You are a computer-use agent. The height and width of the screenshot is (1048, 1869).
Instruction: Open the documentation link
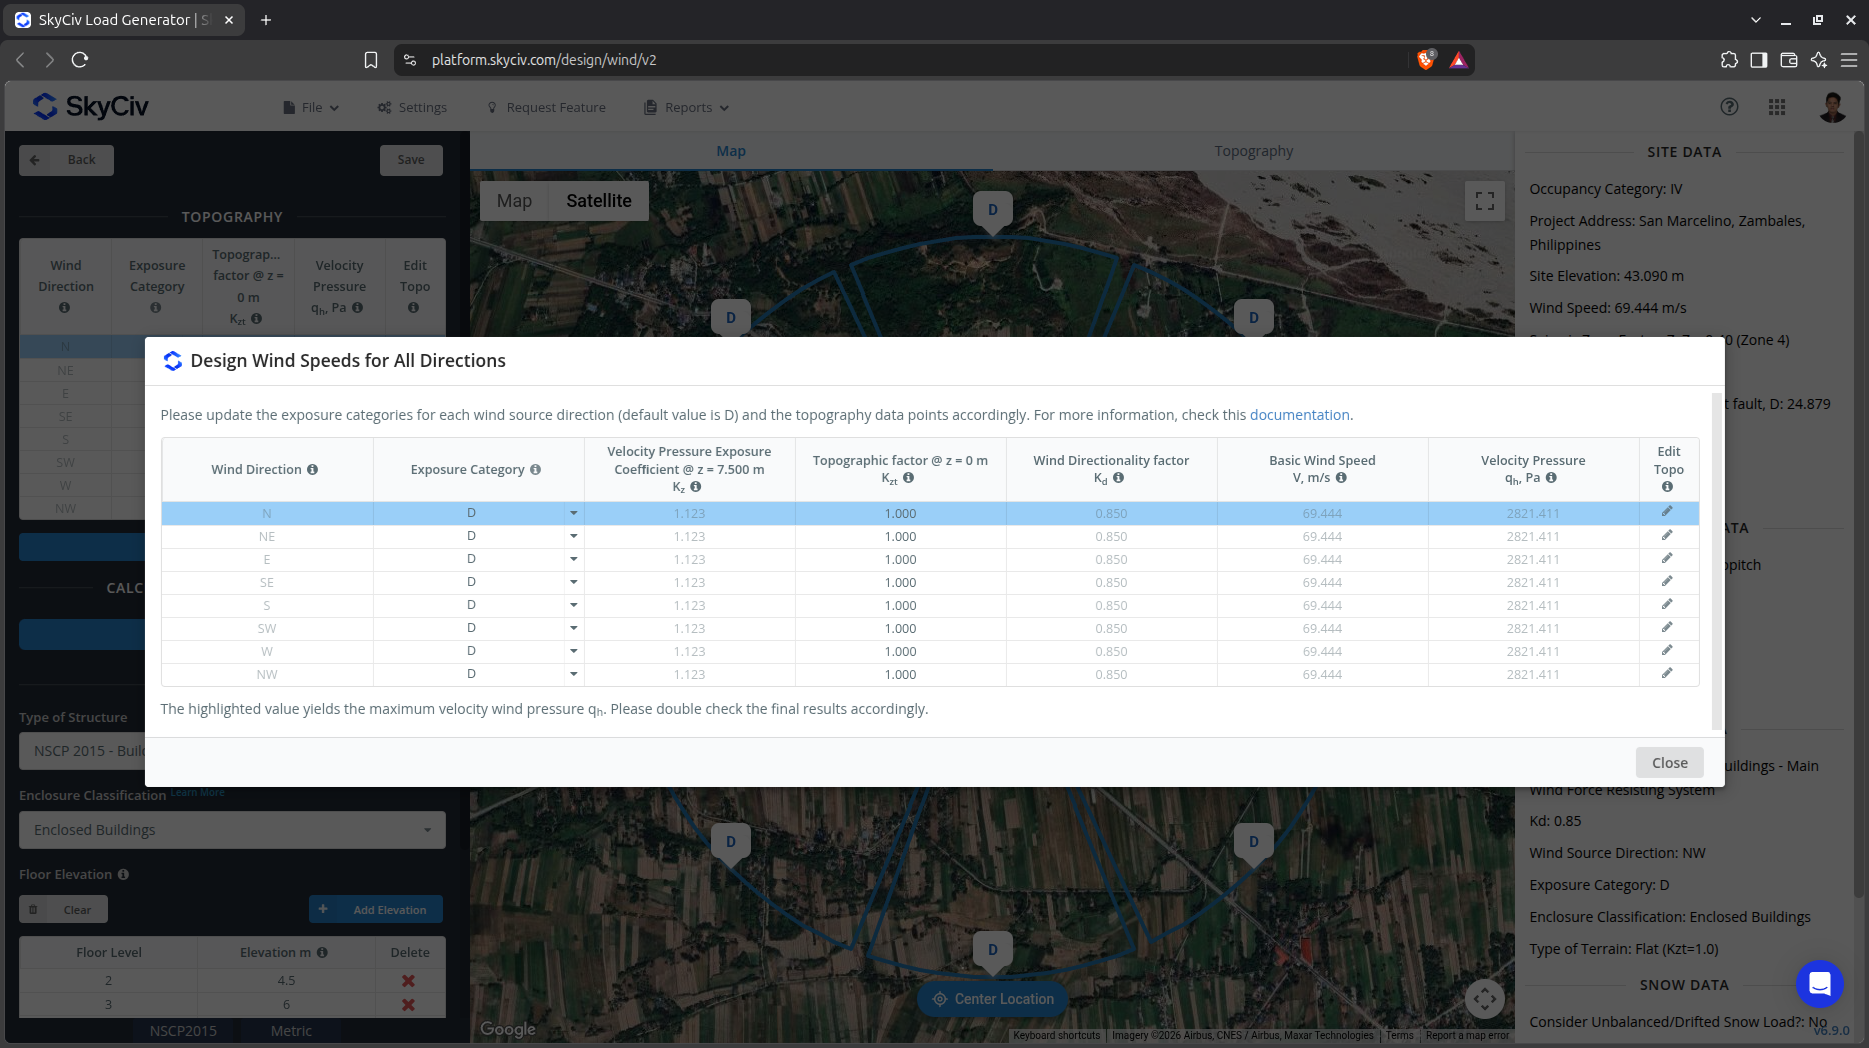point(1299,415)
